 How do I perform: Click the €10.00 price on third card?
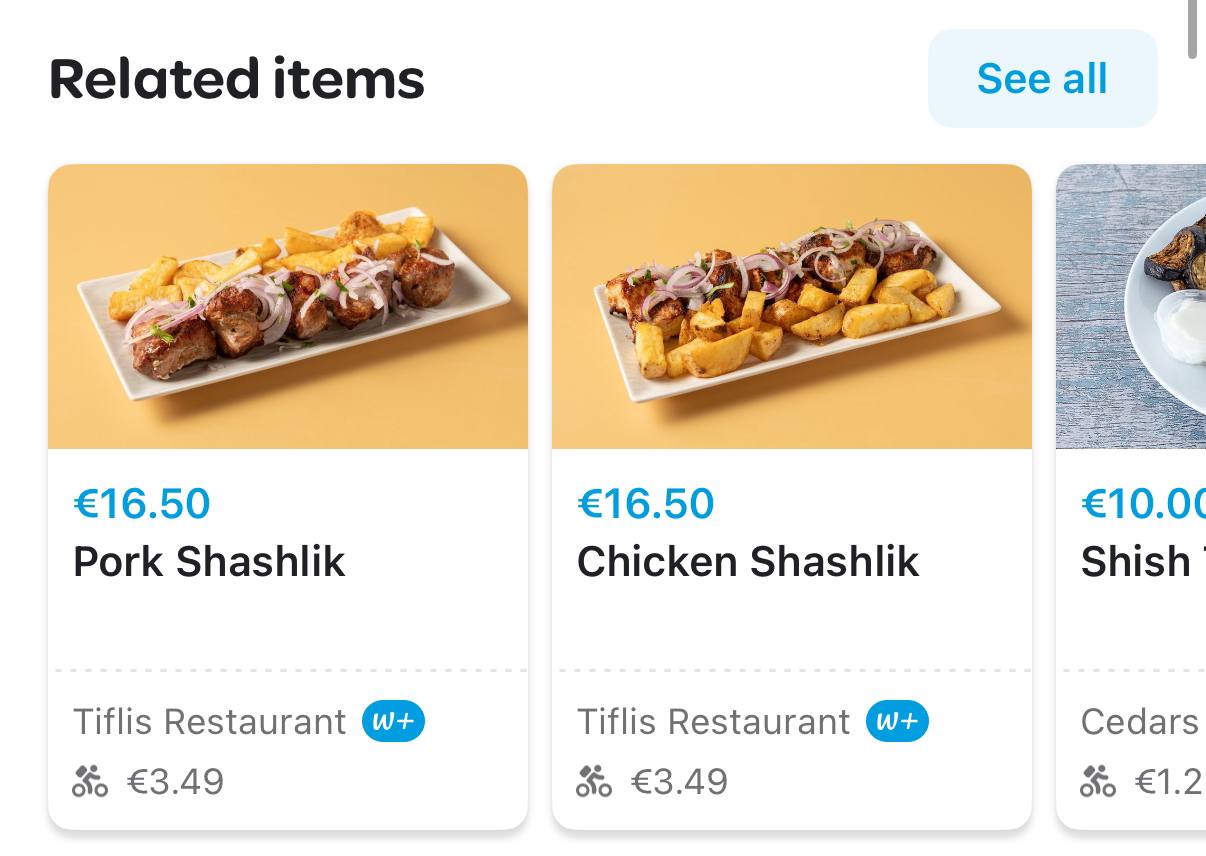(x=1142, y=504)
